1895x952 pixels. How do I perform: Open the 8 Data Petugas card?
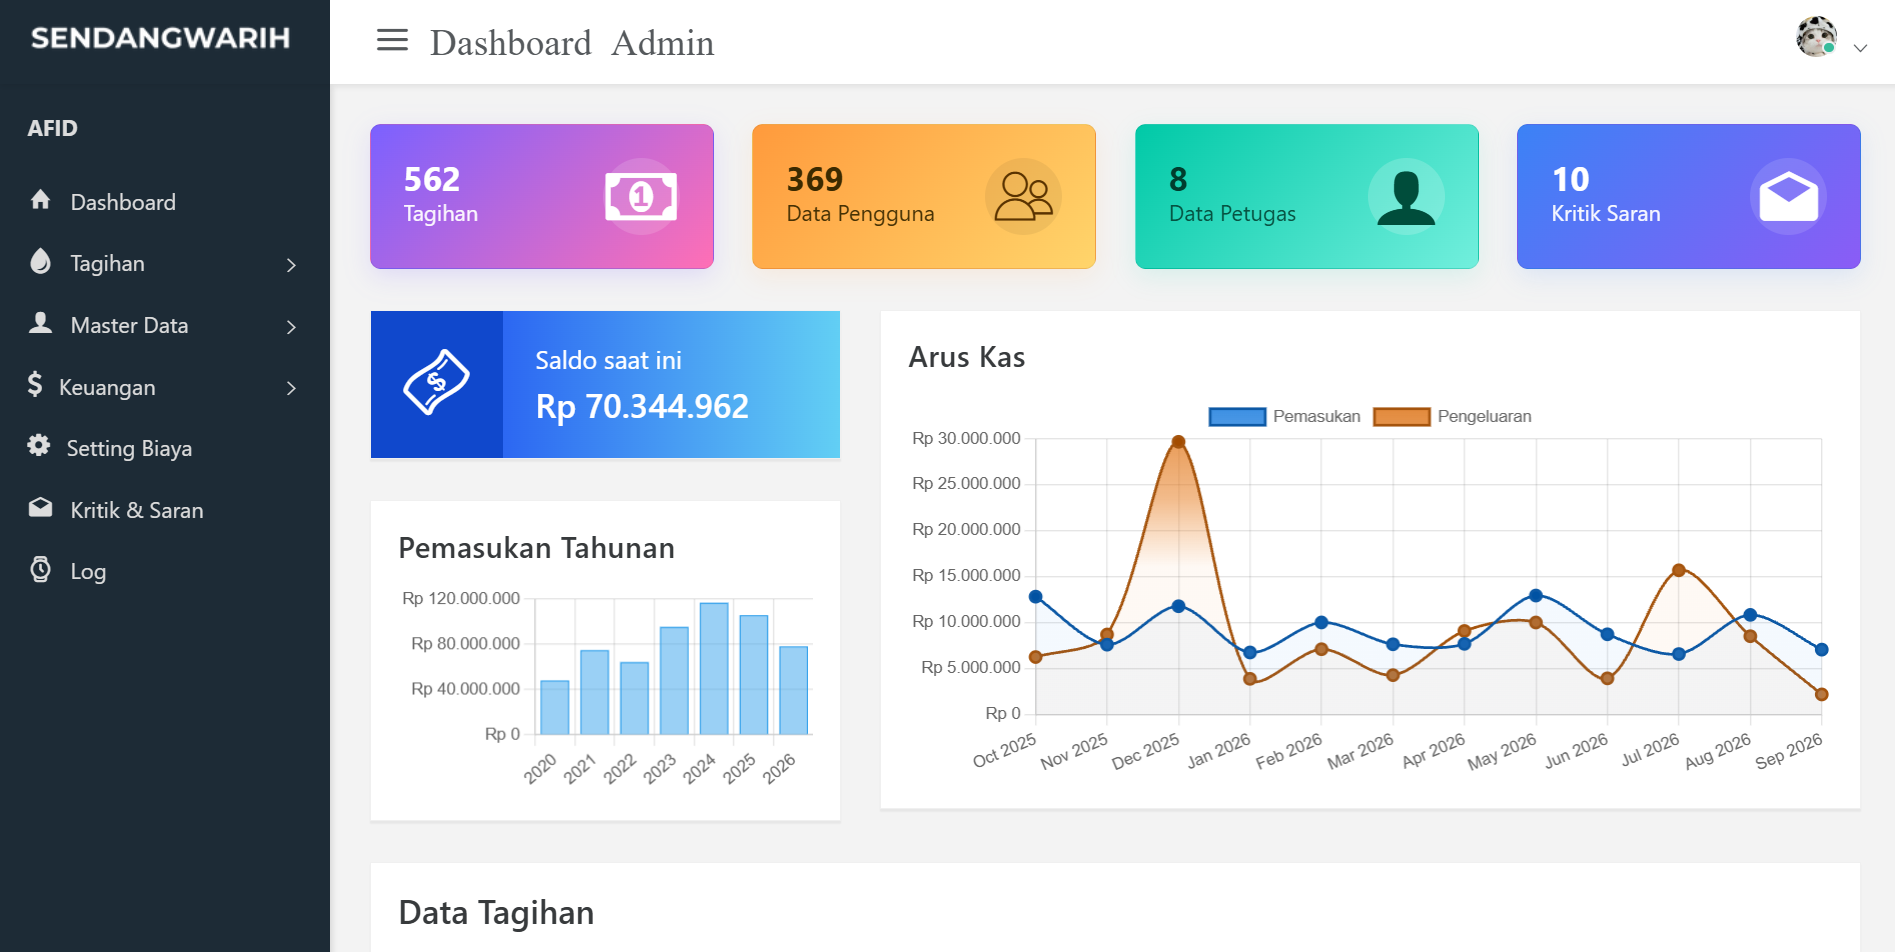pos(1307,196)
